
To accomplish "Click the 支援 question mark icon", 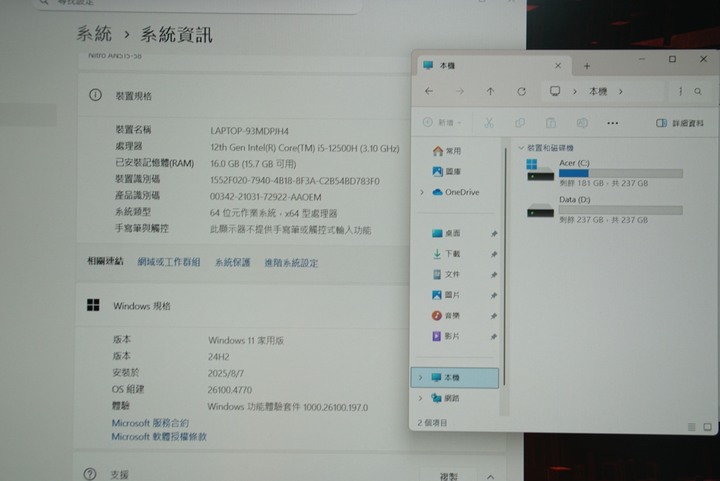I will coord(90,474).
